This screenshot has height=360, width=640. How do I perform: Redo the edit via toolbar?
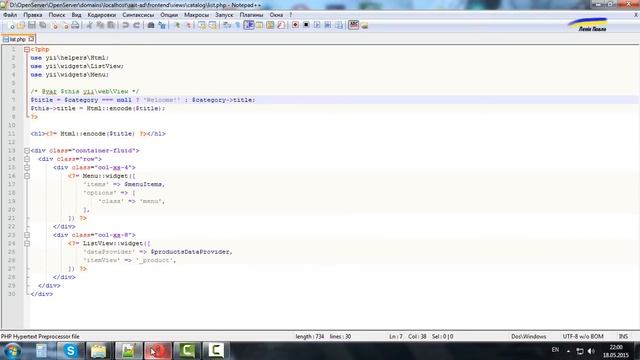(x=137, y=25)
